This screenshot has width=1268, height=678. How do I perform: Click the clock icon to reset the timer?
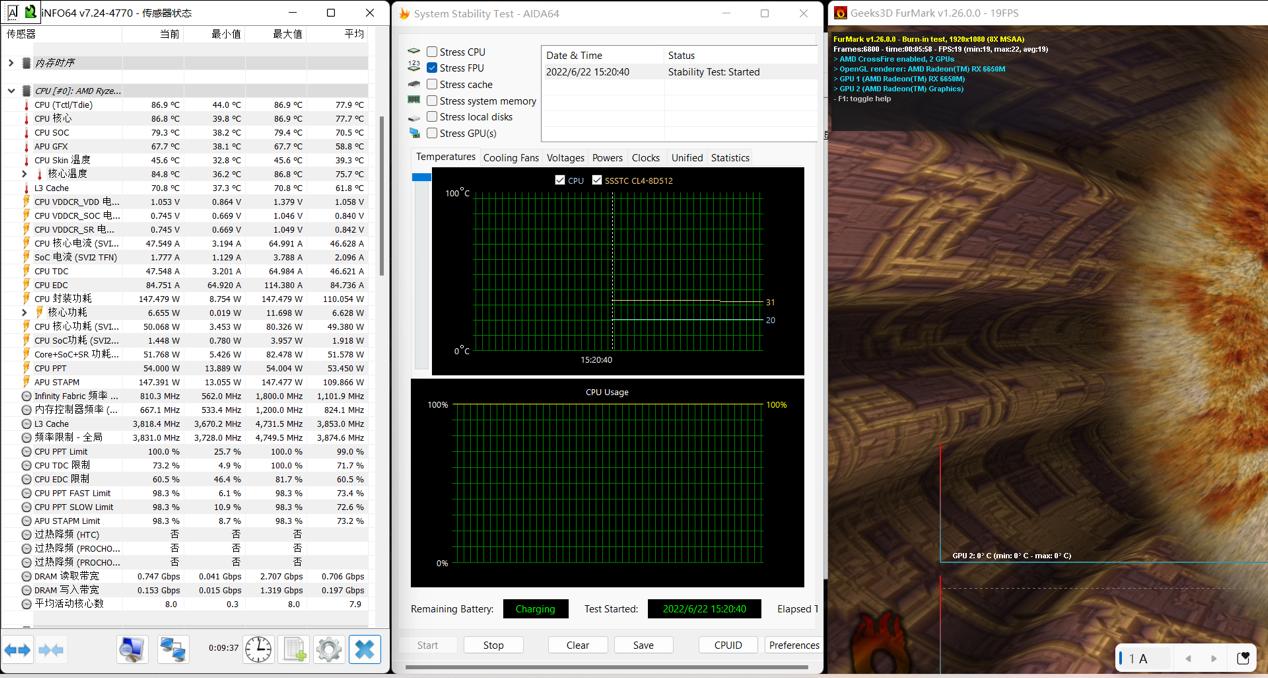click(x=258, y=649)
